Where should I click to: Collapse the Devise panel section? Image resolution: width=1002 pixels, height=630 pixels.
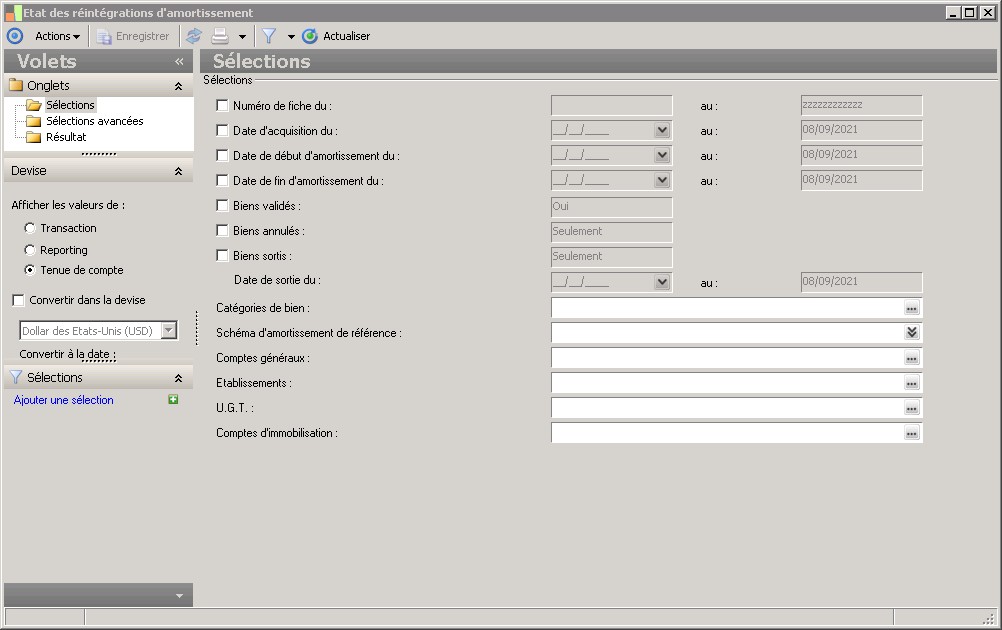pos(178,171)
